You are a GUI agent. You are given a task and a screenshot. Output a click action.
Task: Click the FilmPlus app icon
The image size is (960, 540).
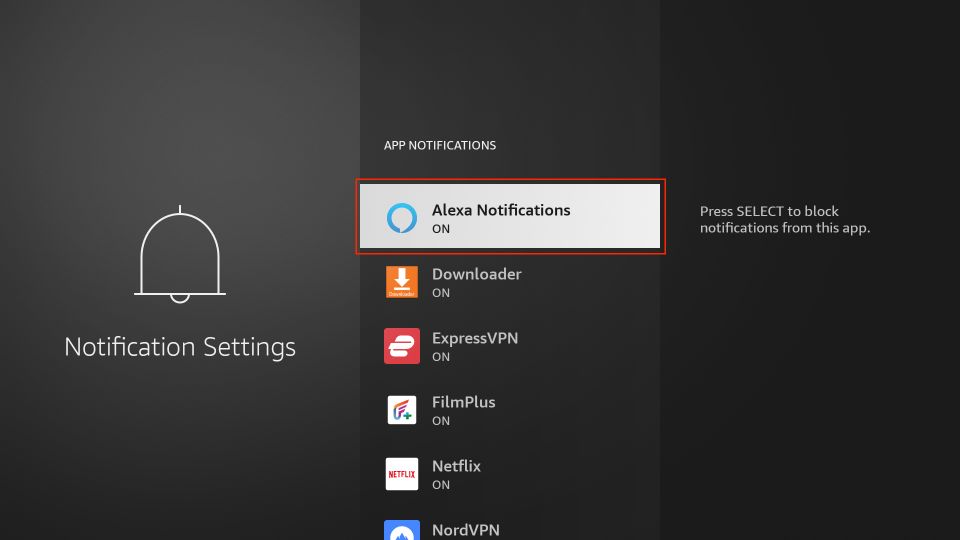[402, 410]
